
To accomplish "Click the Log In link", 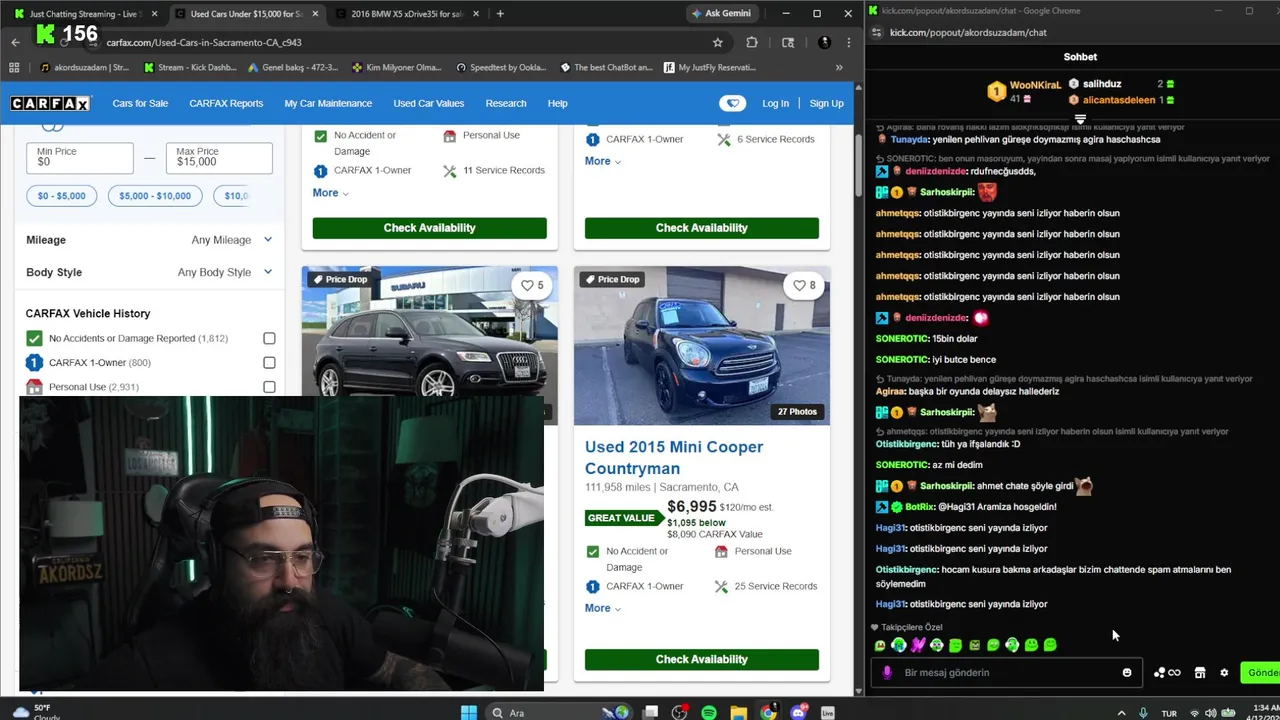I will tap(775, 103).
